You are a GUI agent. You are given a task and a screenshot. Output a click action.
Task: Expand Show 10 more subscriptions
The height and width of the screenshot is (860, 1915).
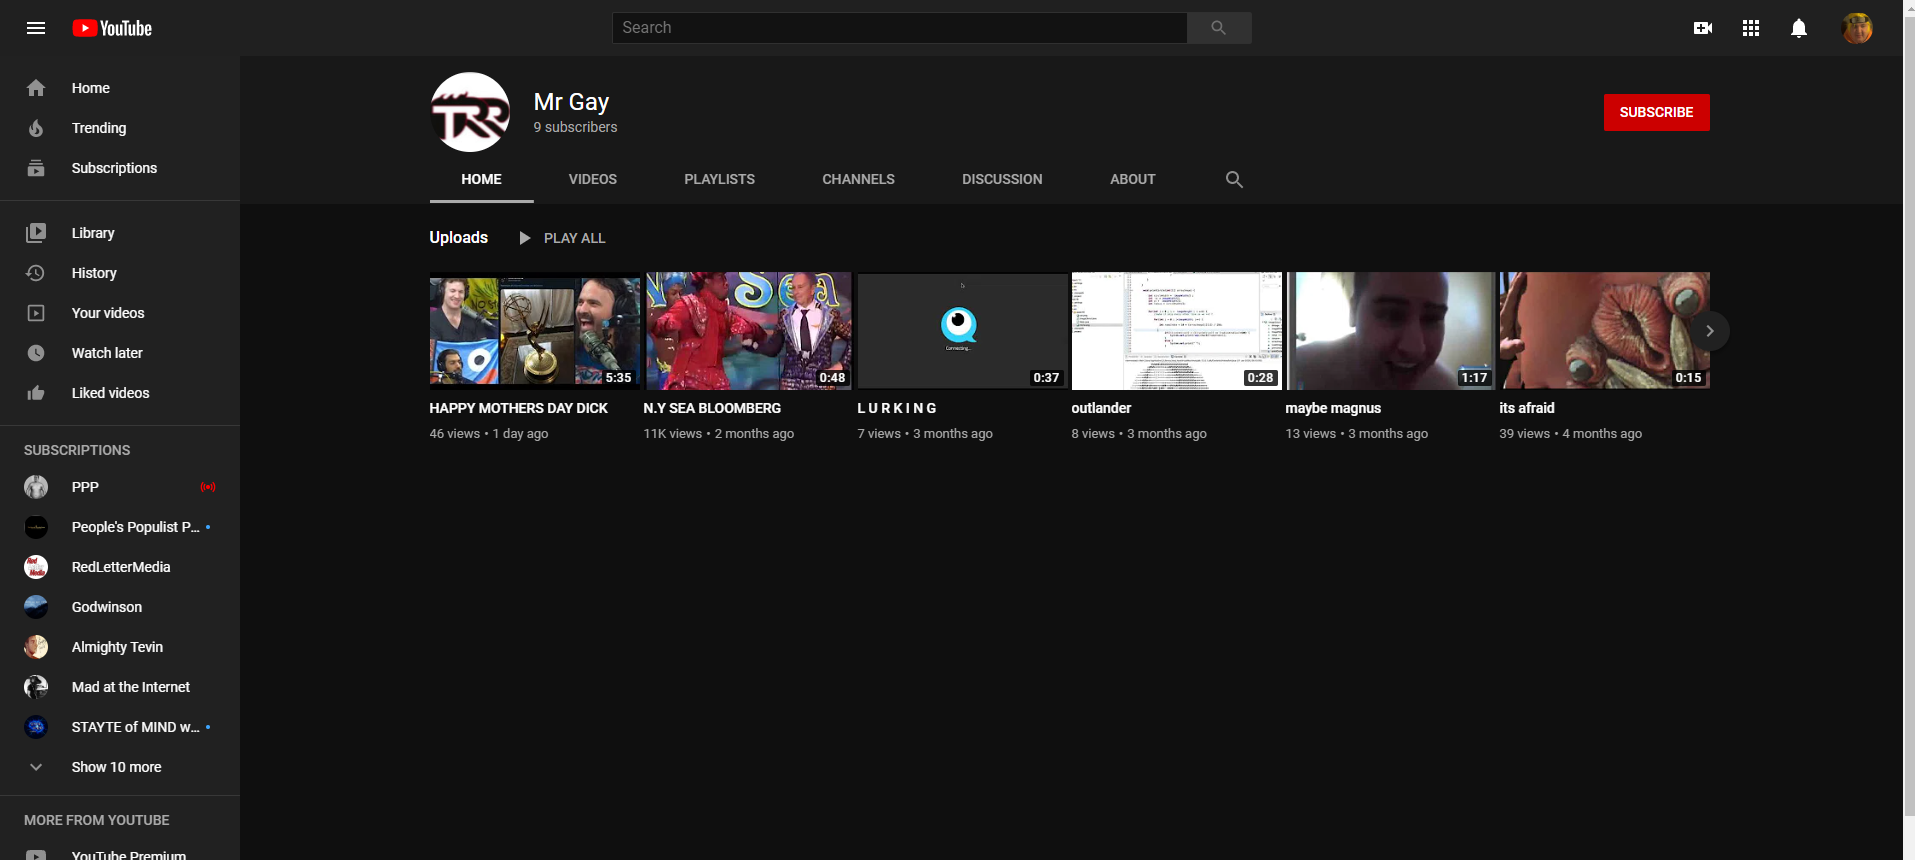(120, 767)
